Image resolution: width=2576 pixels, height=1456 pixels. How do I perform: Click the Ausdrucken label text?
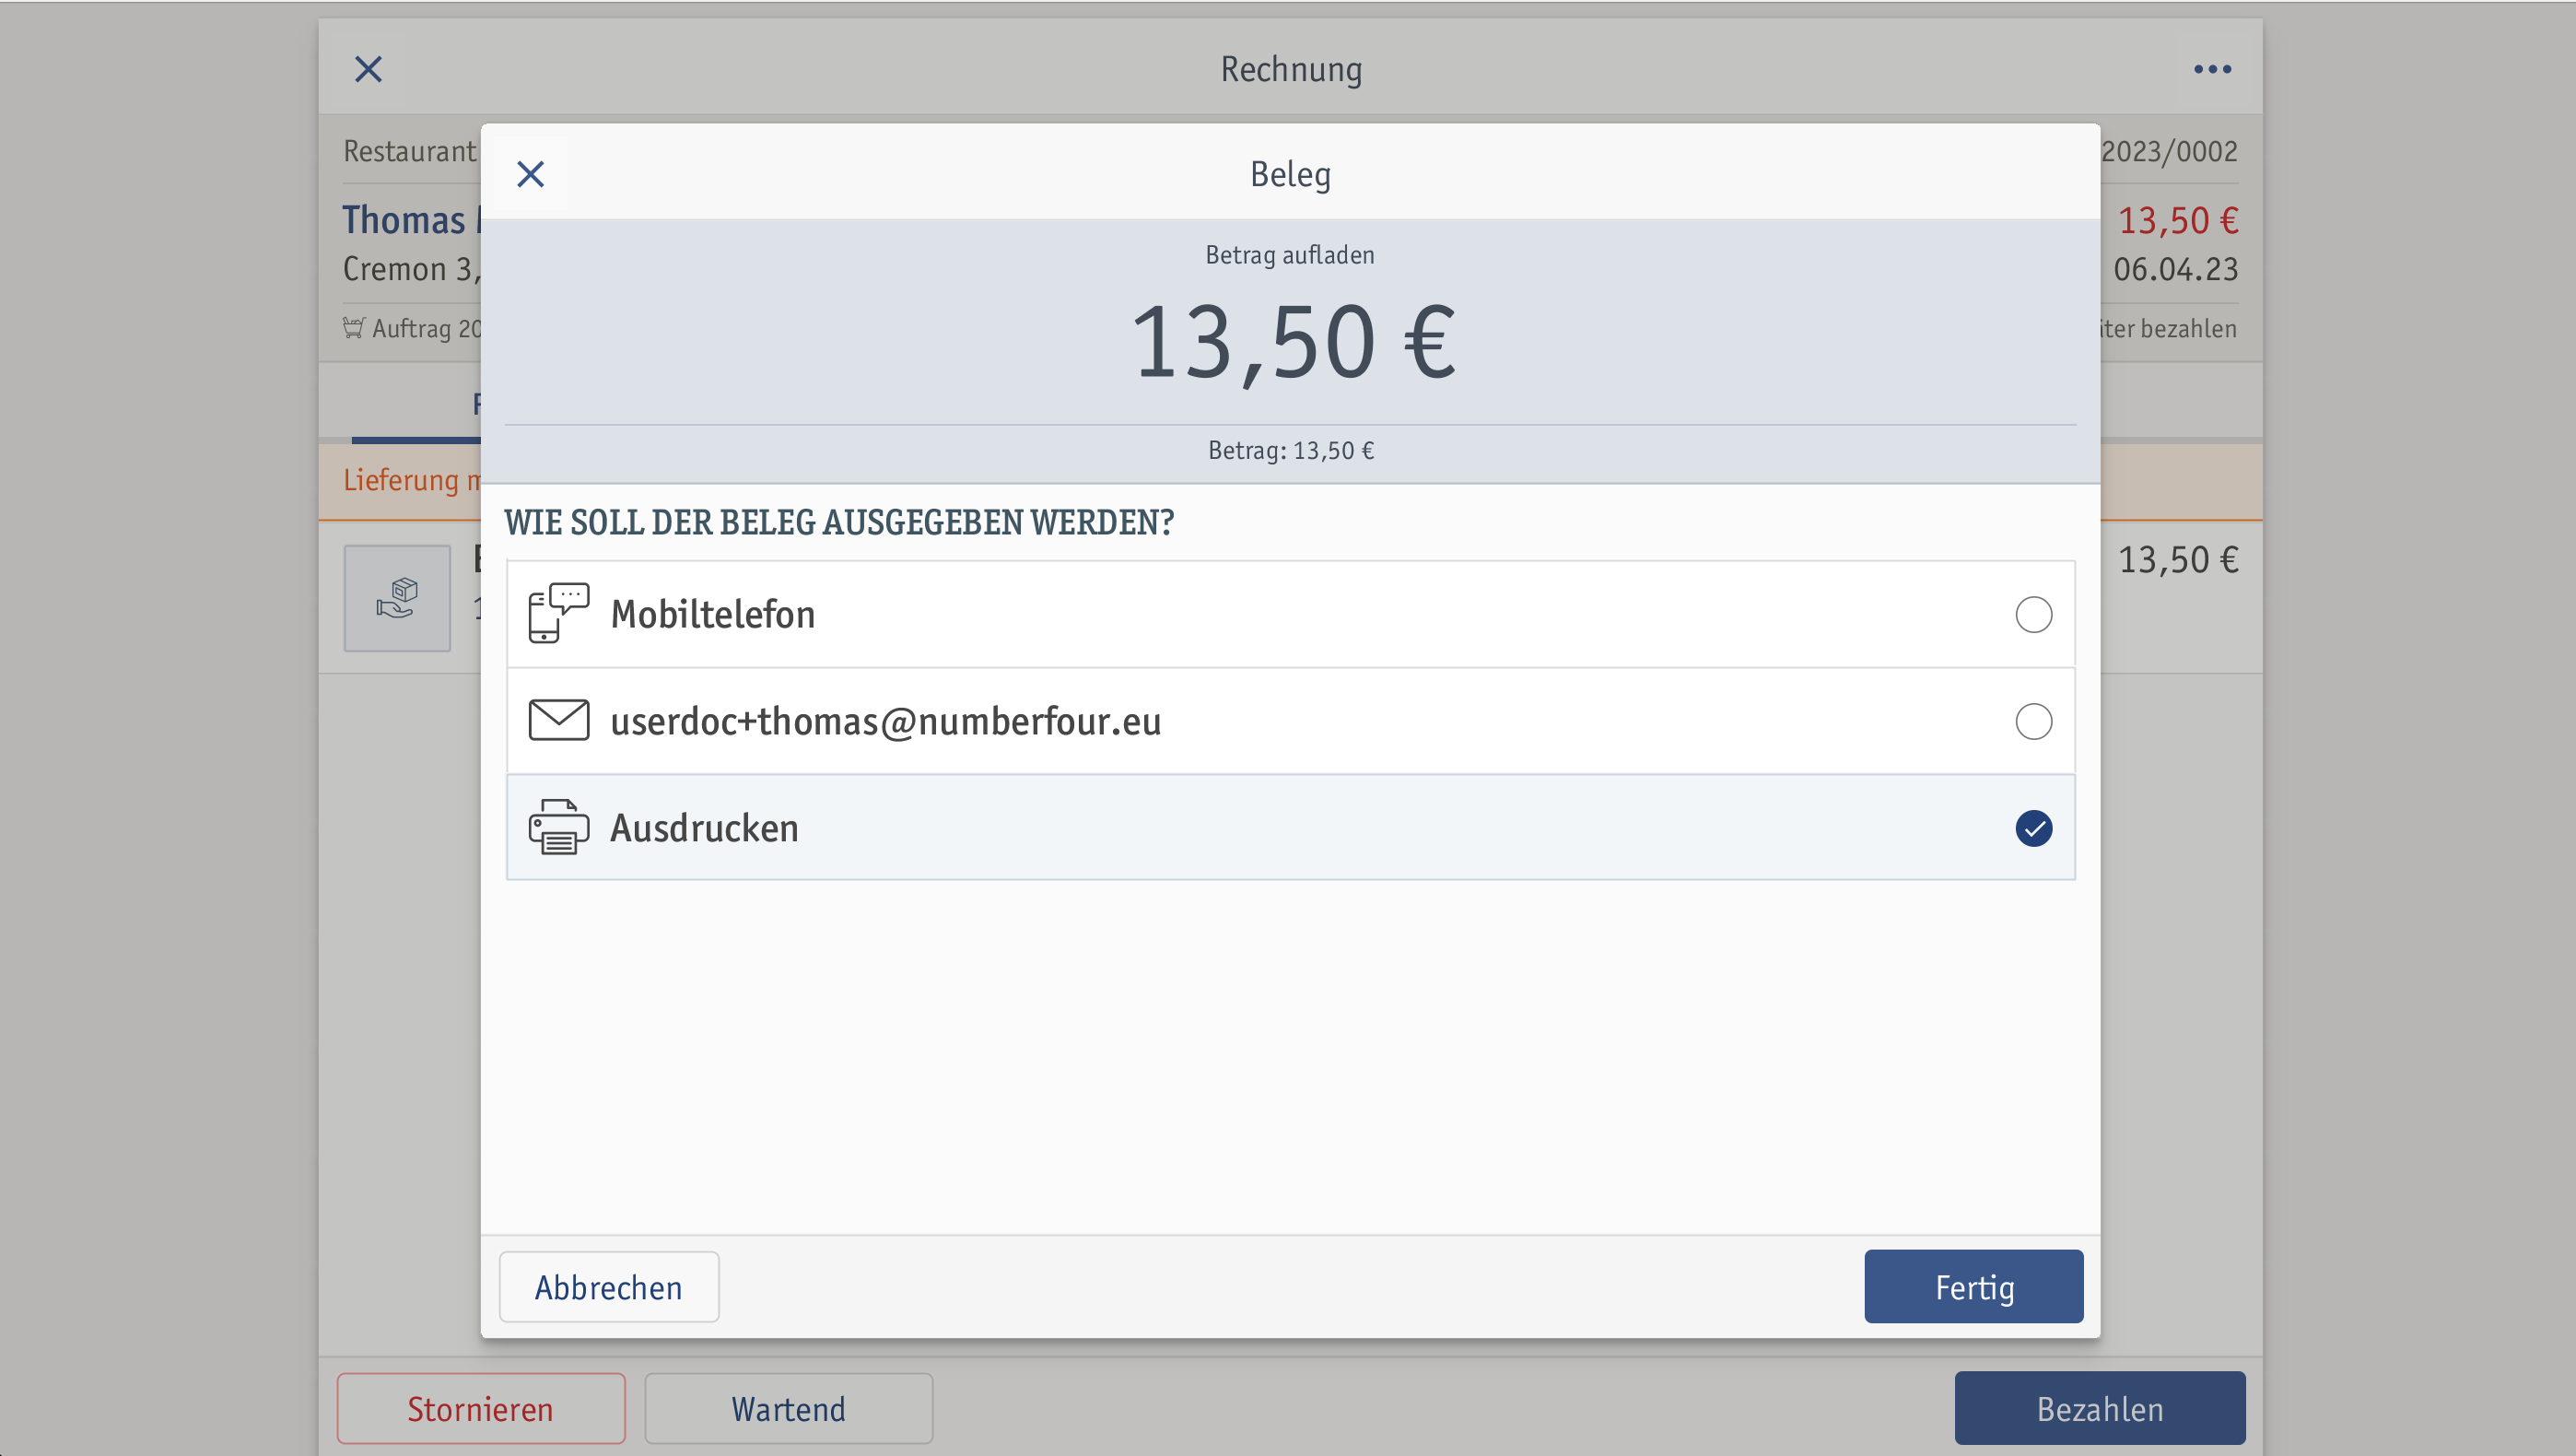pyautogui.click(x=705, y=828)
